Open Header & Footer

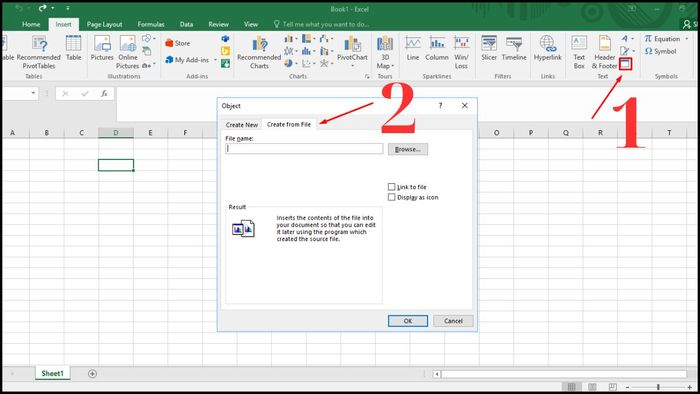pyautogui.click(x=604, y=53)
